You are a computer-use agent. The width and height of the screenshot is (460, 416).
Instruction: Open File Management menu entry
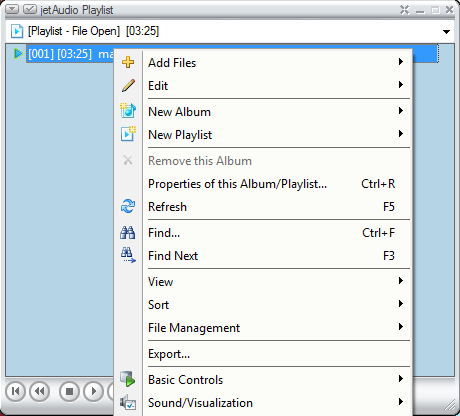(x=263, y=328)
